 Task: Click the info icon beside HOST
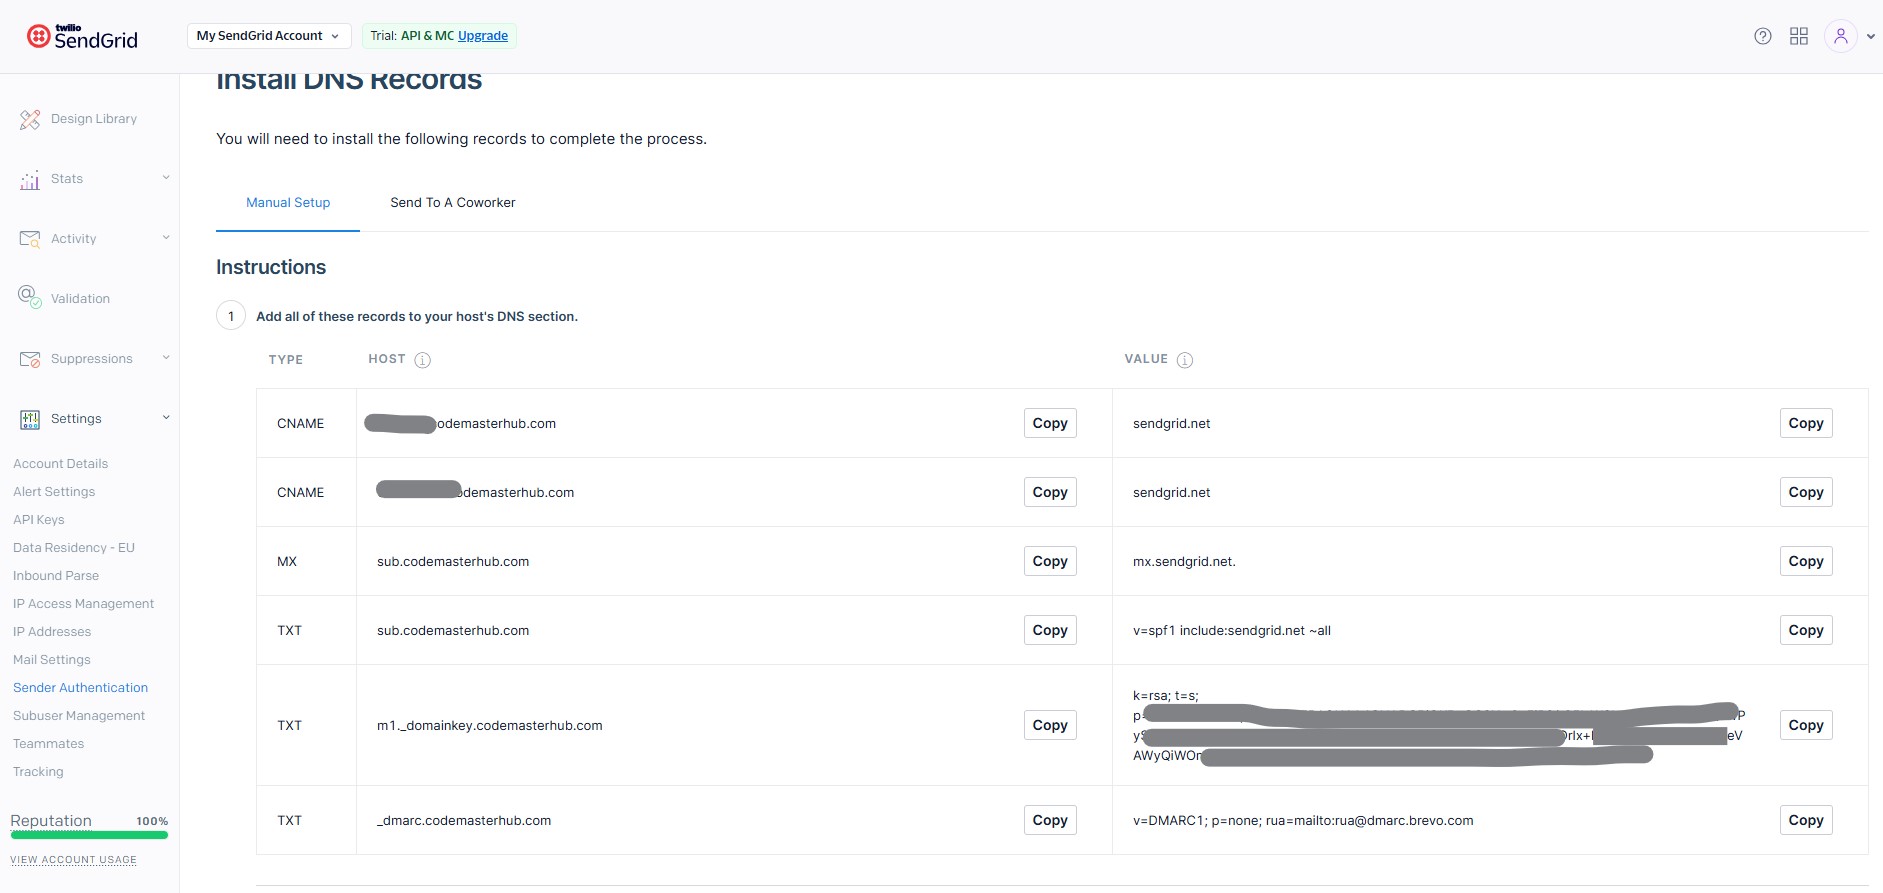pyautogui.click(x=423, y=360)
